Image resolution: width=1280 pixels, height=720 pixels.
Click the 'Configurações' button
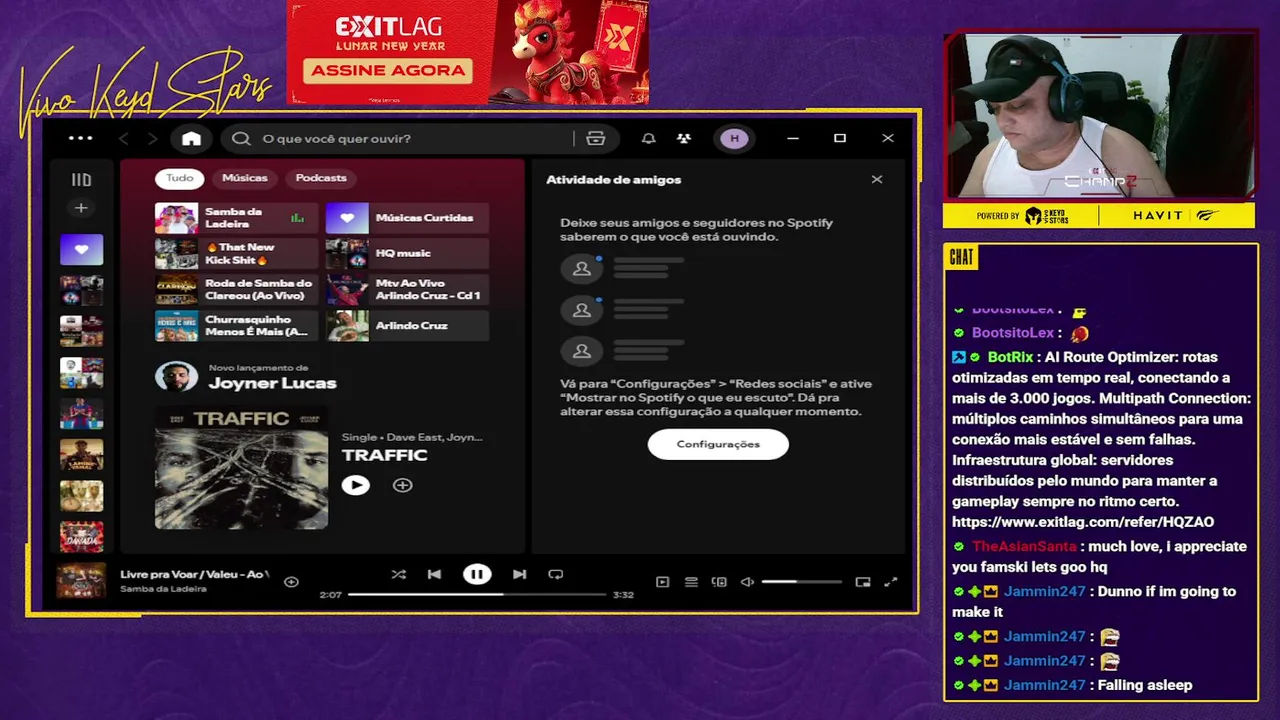(x=718, y=444)
